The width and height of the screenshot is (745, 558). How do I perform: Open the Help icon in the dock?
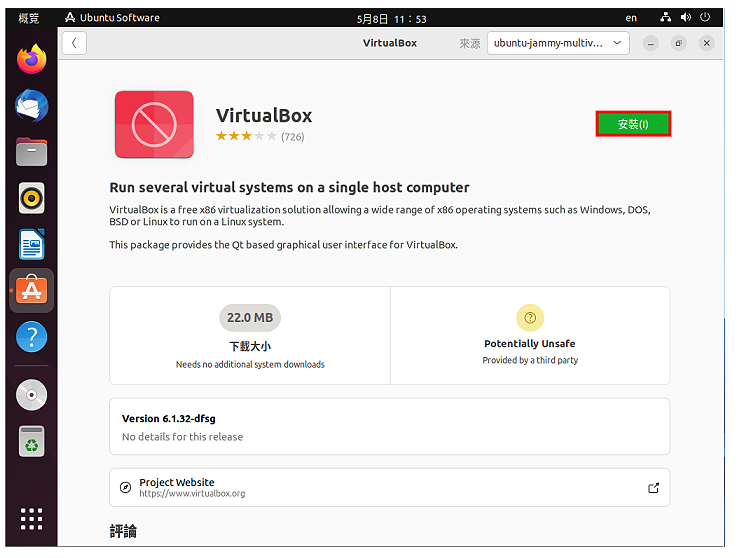tap(31, 337)
